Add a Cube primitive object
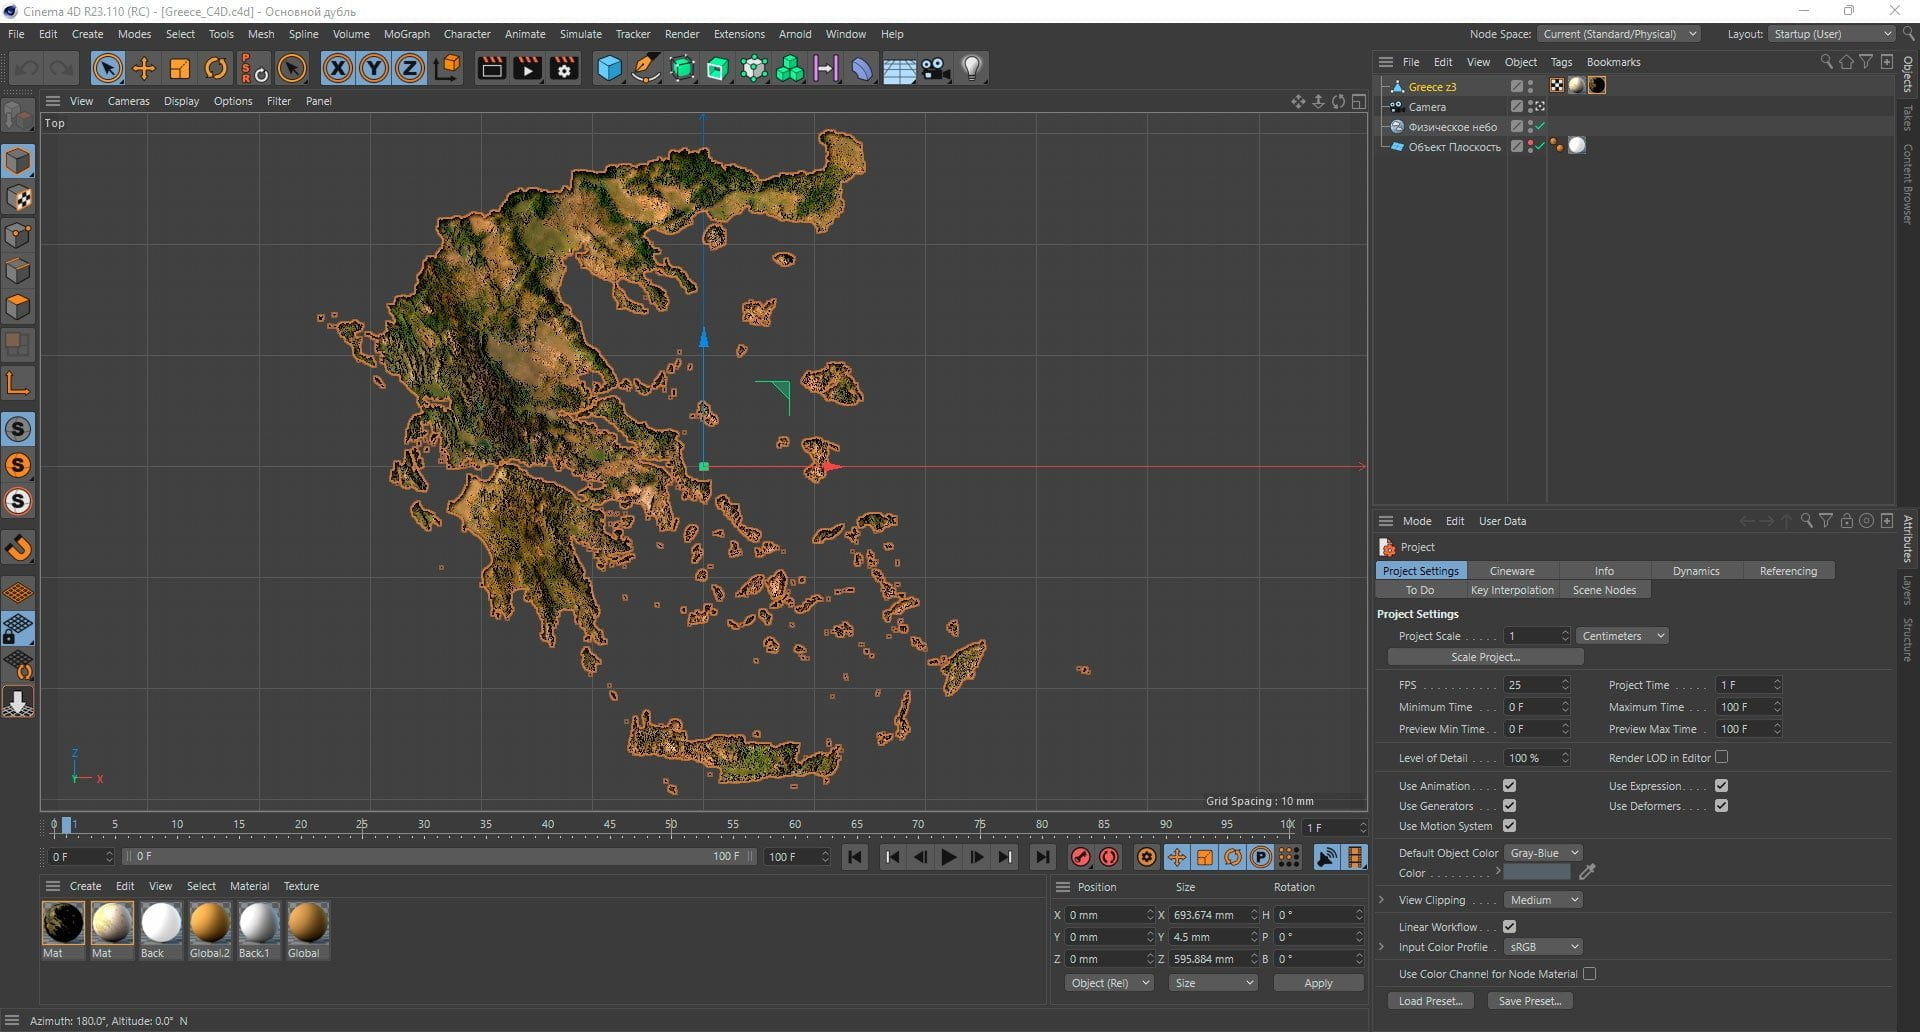Viewport: 1920px width, 1032px height. [x=609, y=68]
